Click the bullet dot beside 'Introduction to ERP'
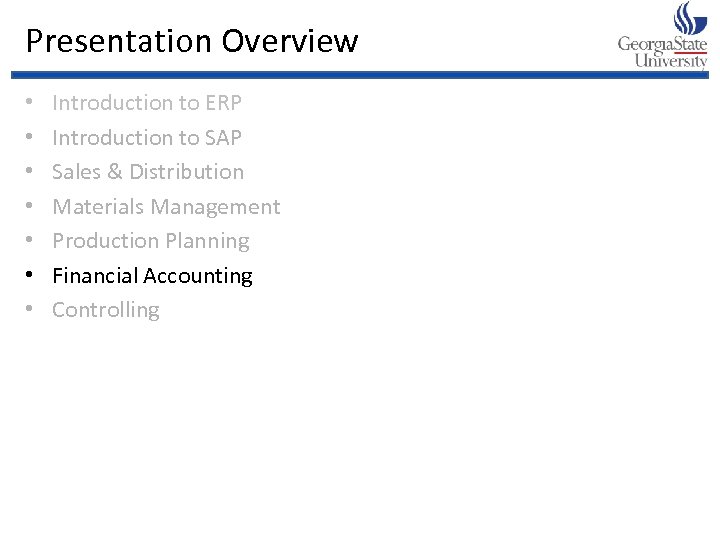This screenshot has width=720, height=540. point(31,103)
